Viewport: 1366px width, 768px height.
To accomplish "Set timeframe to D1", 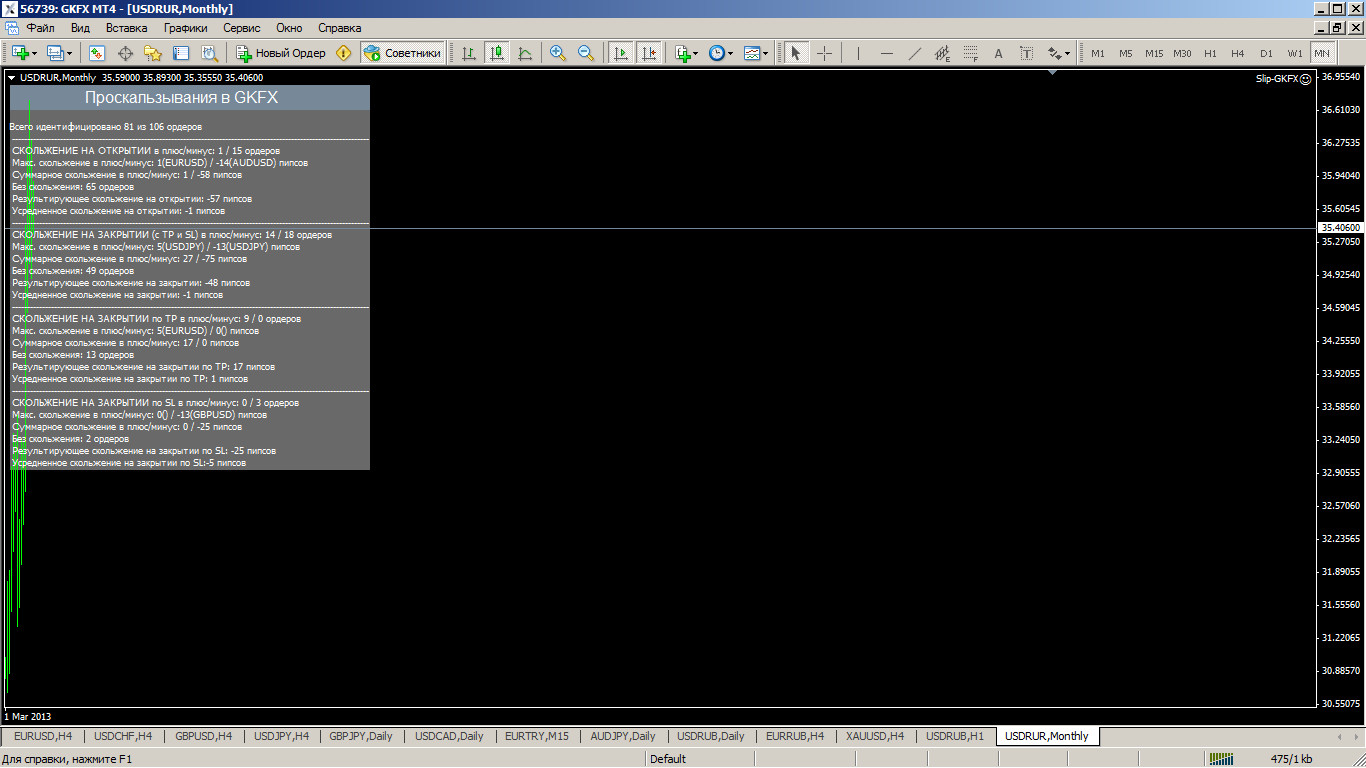I will tap(1266, 53).
